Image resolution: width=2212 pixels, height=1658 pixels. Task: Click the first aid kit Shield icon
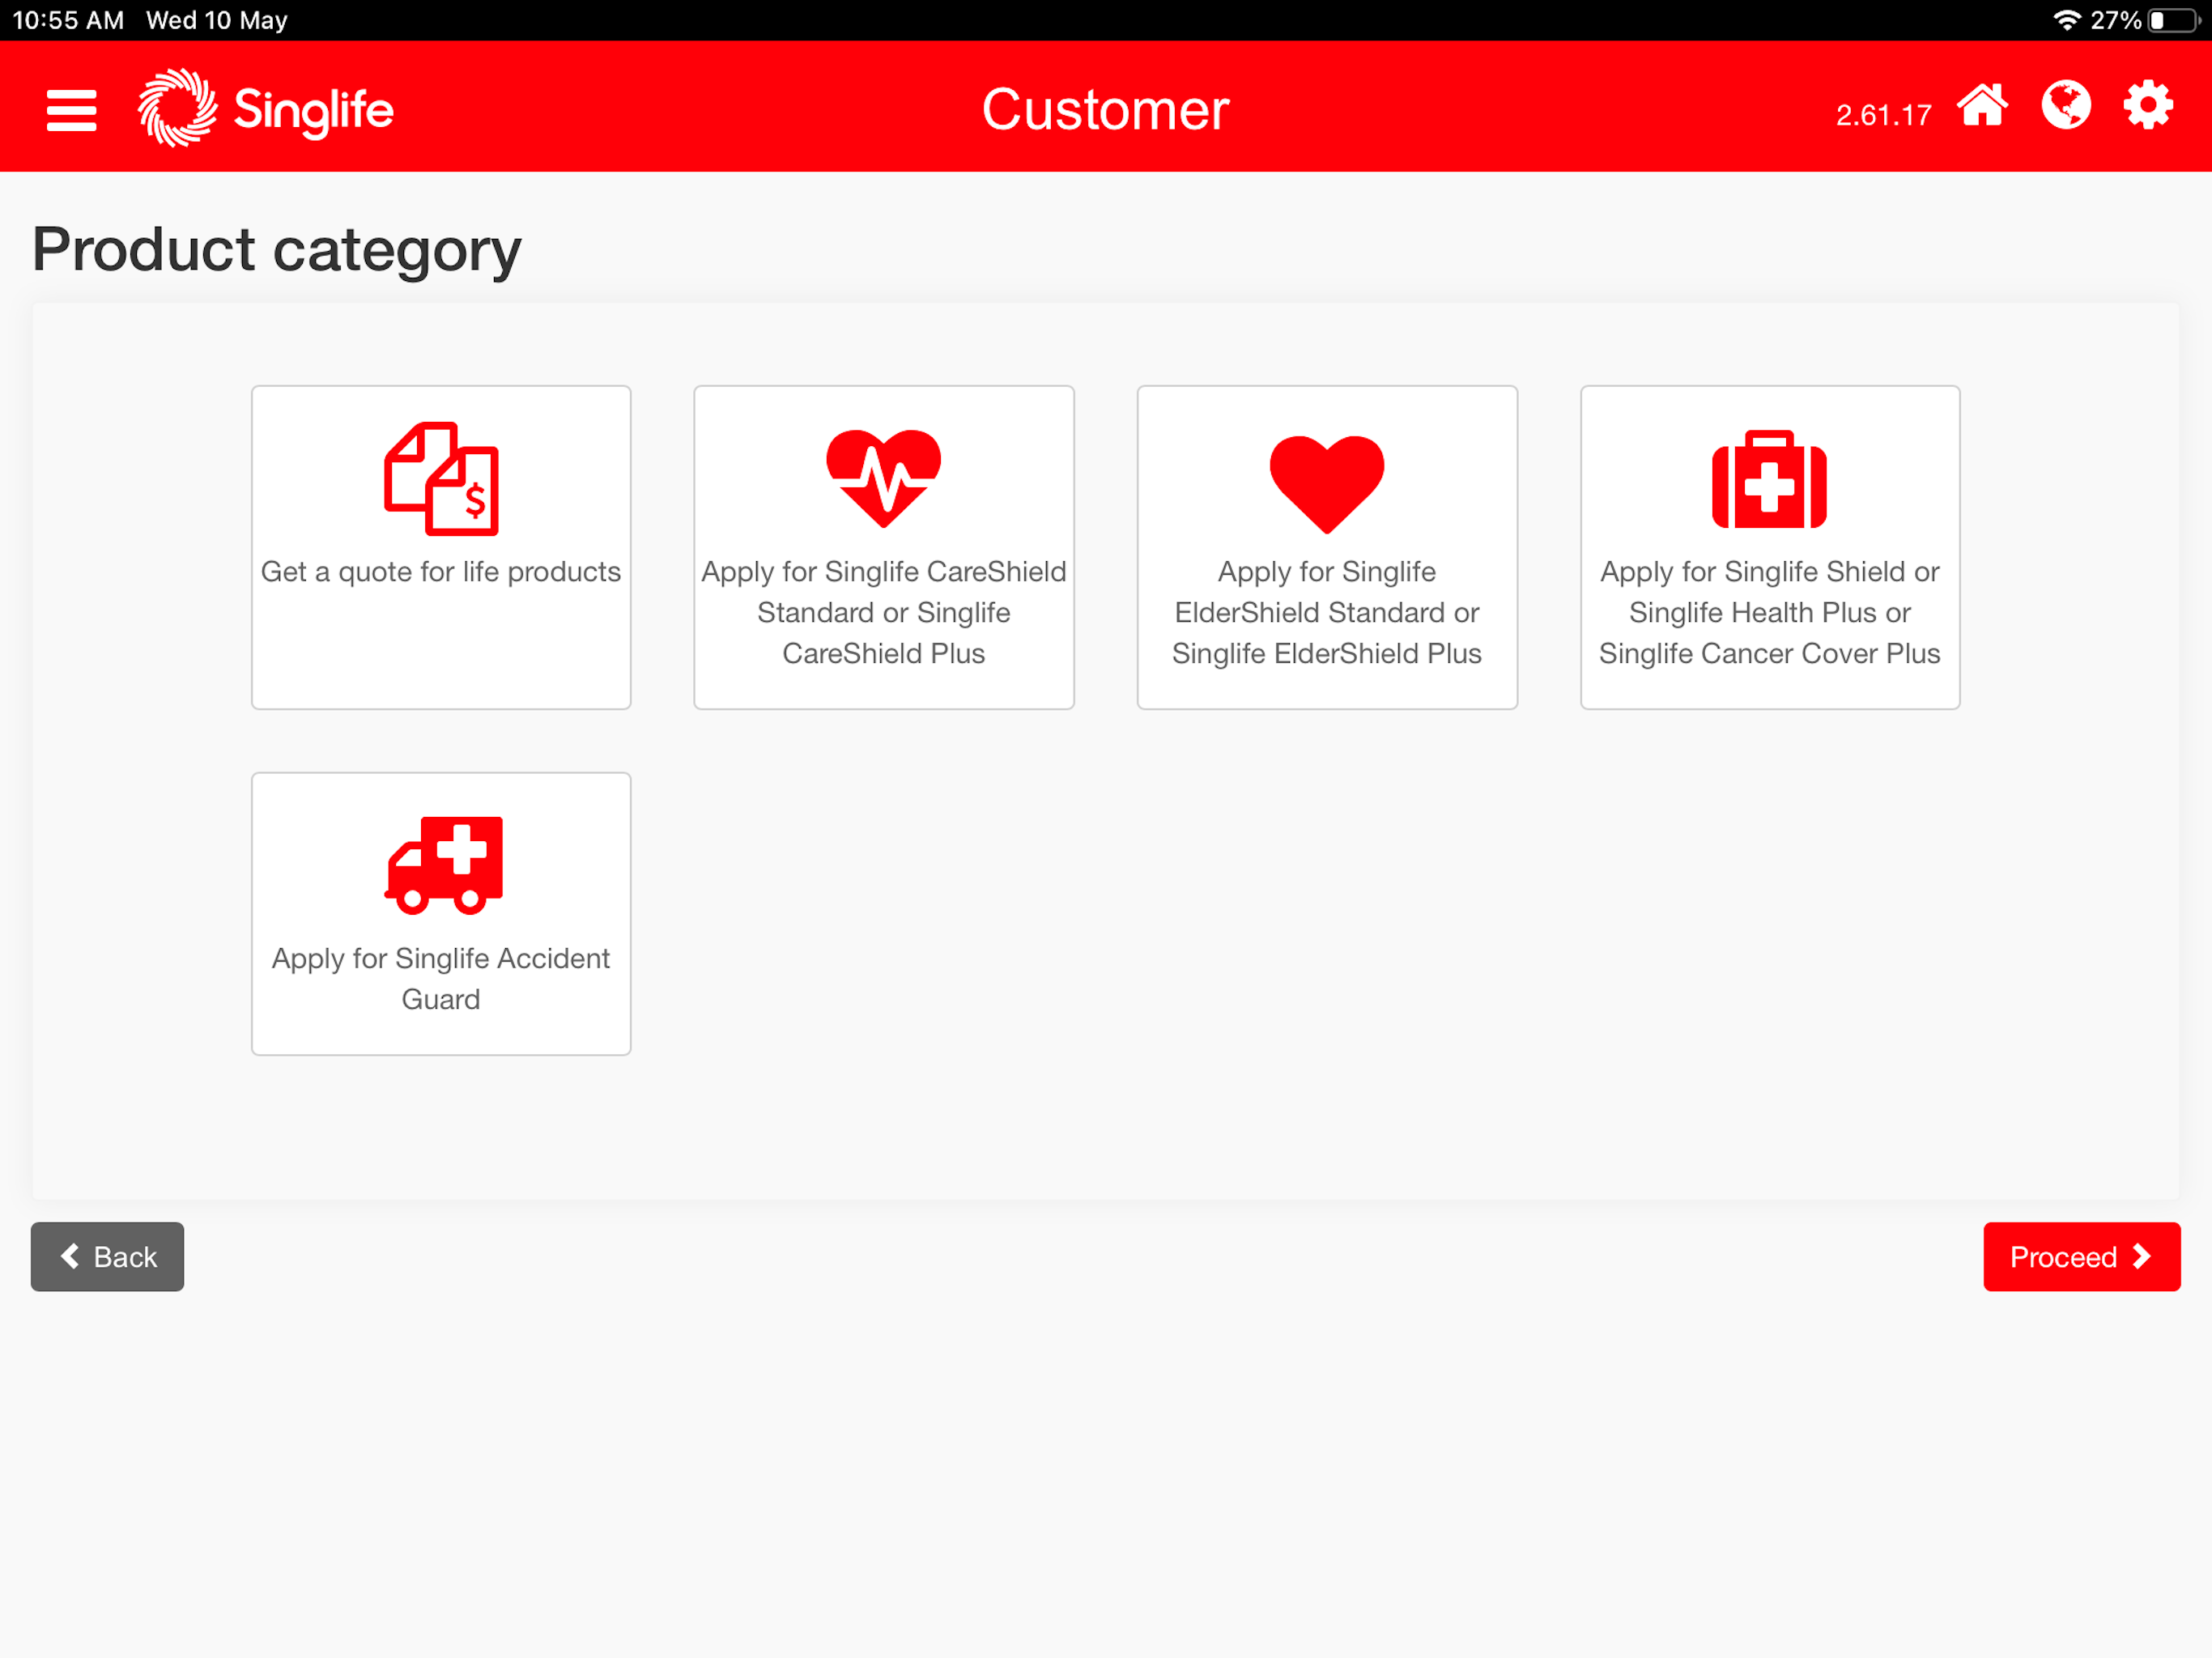click(1769, 479)
